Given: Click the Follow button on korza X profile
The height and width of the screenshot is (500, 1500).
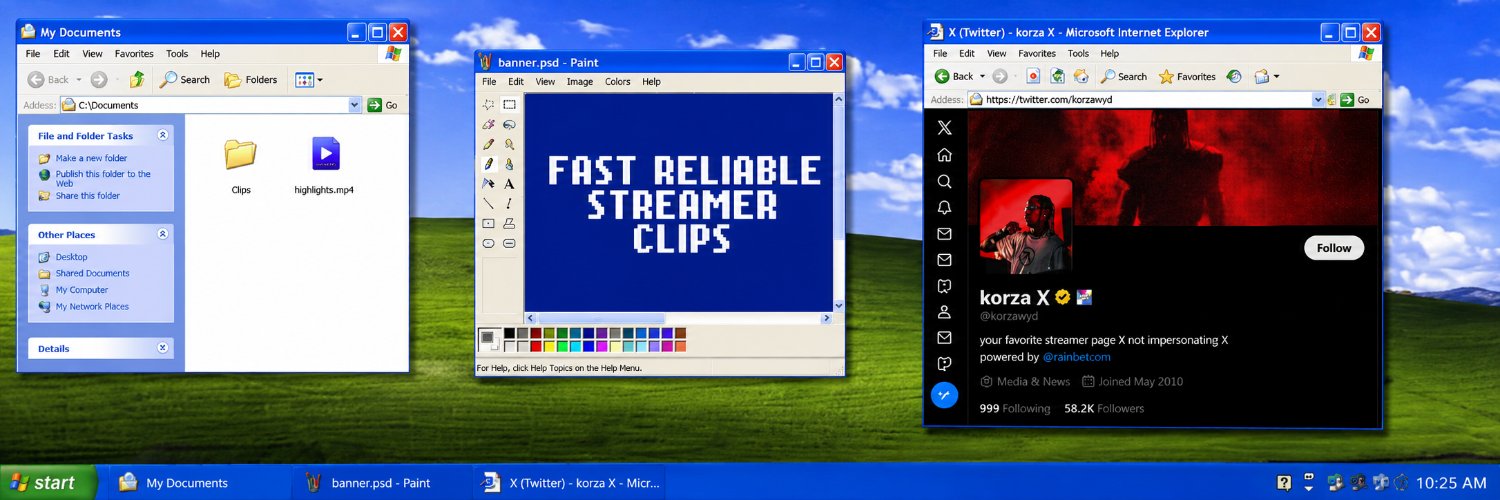Looking at the screenshot, I should pos(1334,248).
